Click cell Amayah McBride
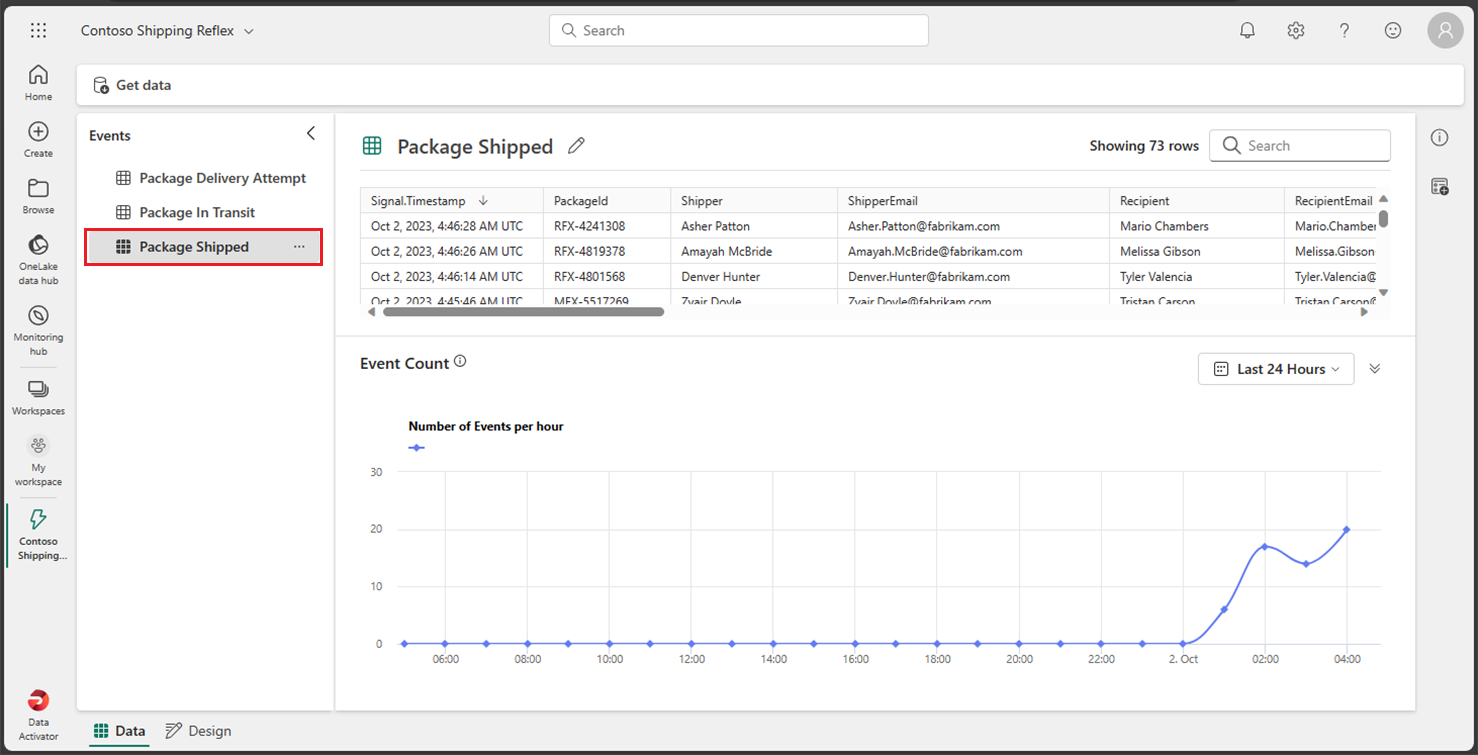Image resolution: width=1478 pixels, height=755 pixels. click(753, 251)
